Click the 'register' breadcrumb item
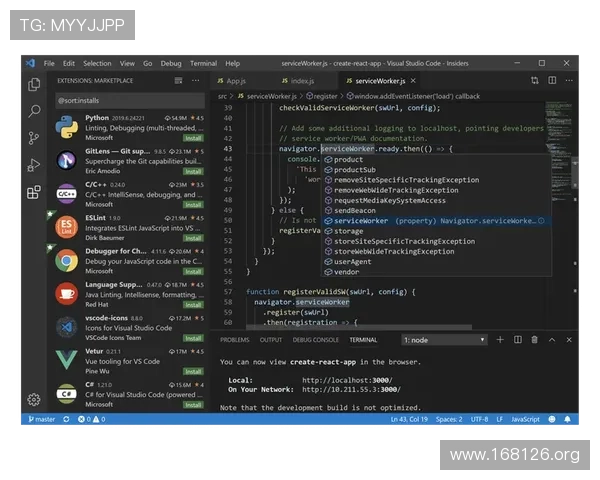The image size is (600, 480). click(321, 96)
